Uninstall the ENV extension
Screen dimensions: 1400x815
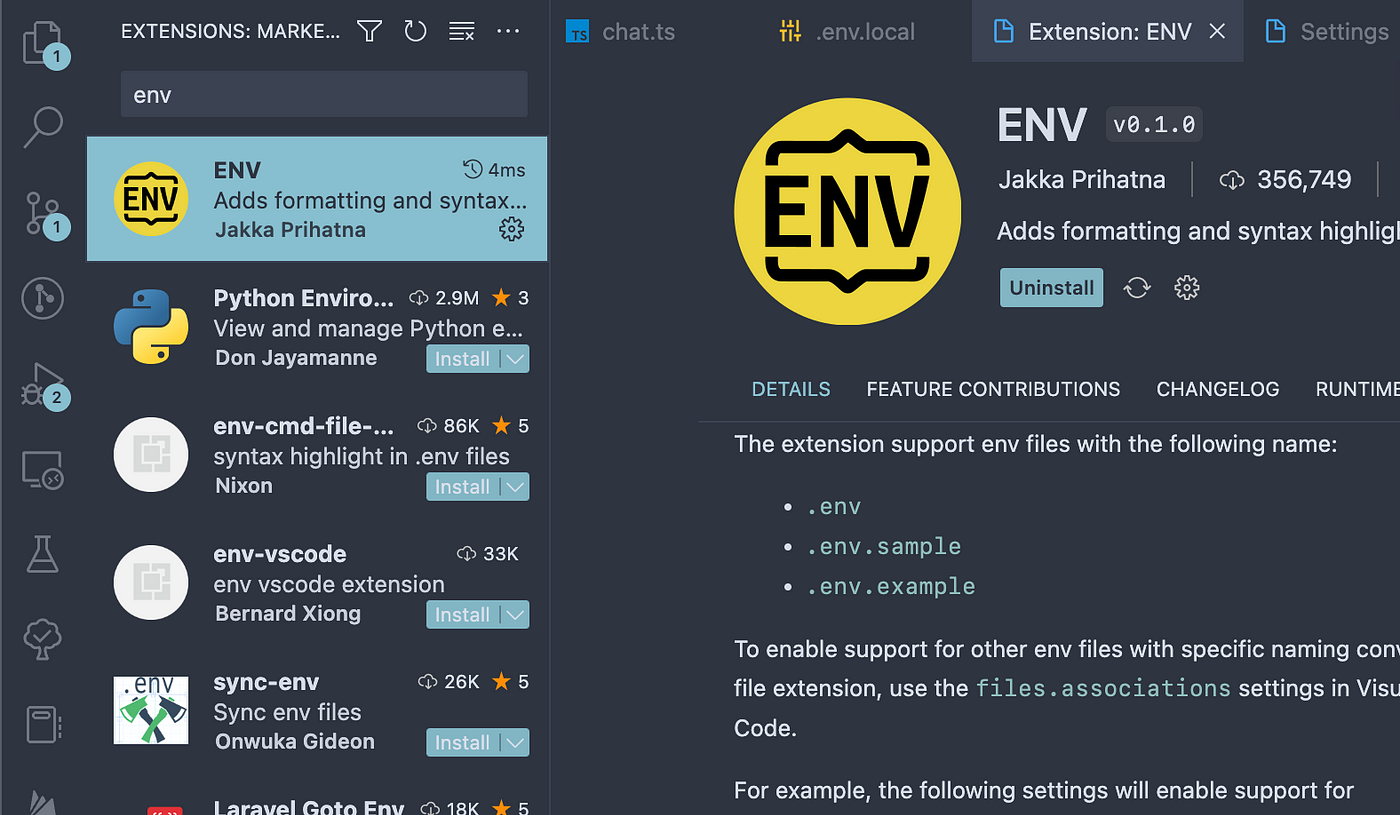(x=1051, y=288)
